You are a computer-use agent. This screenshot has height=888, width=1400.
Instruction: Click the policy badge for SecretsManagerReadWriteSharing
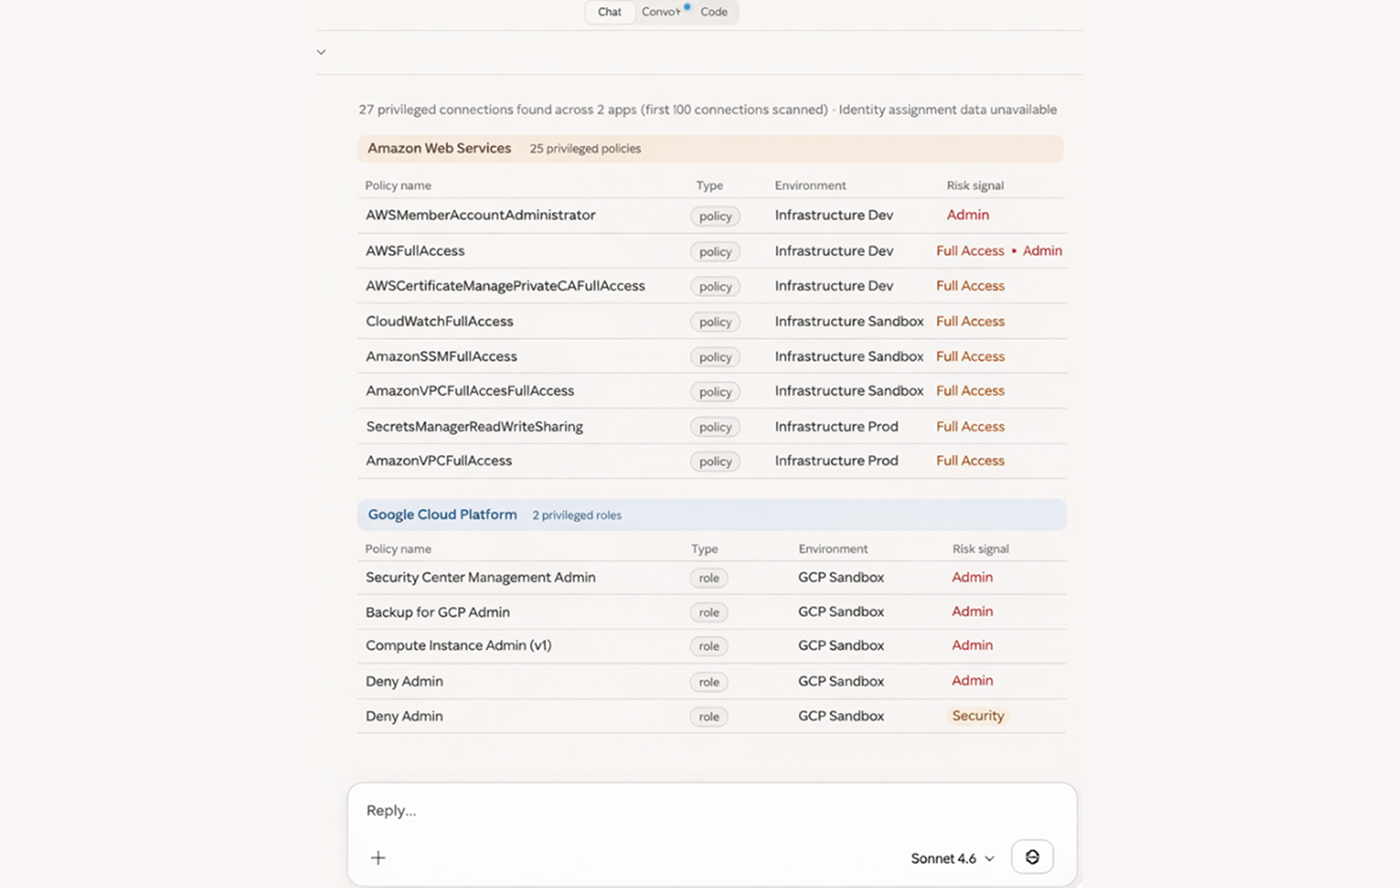point(715,427)
